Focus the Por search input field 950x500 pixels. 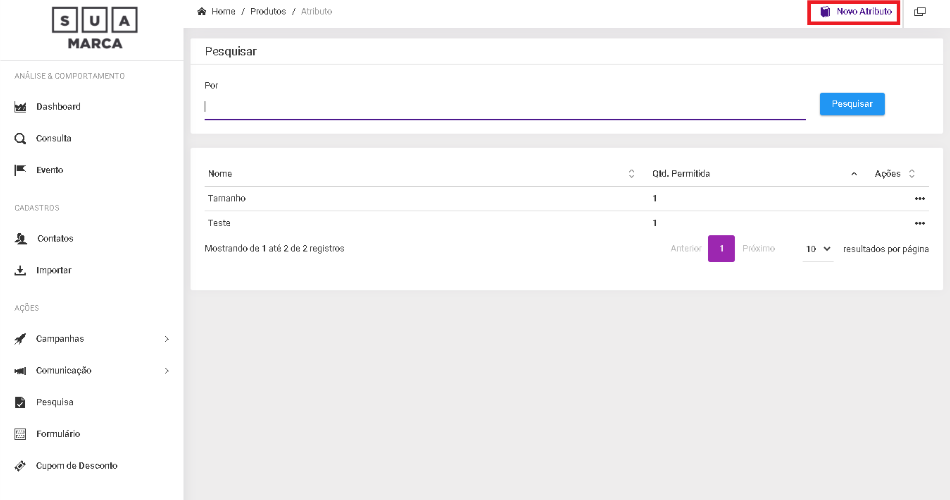point(504,107)
